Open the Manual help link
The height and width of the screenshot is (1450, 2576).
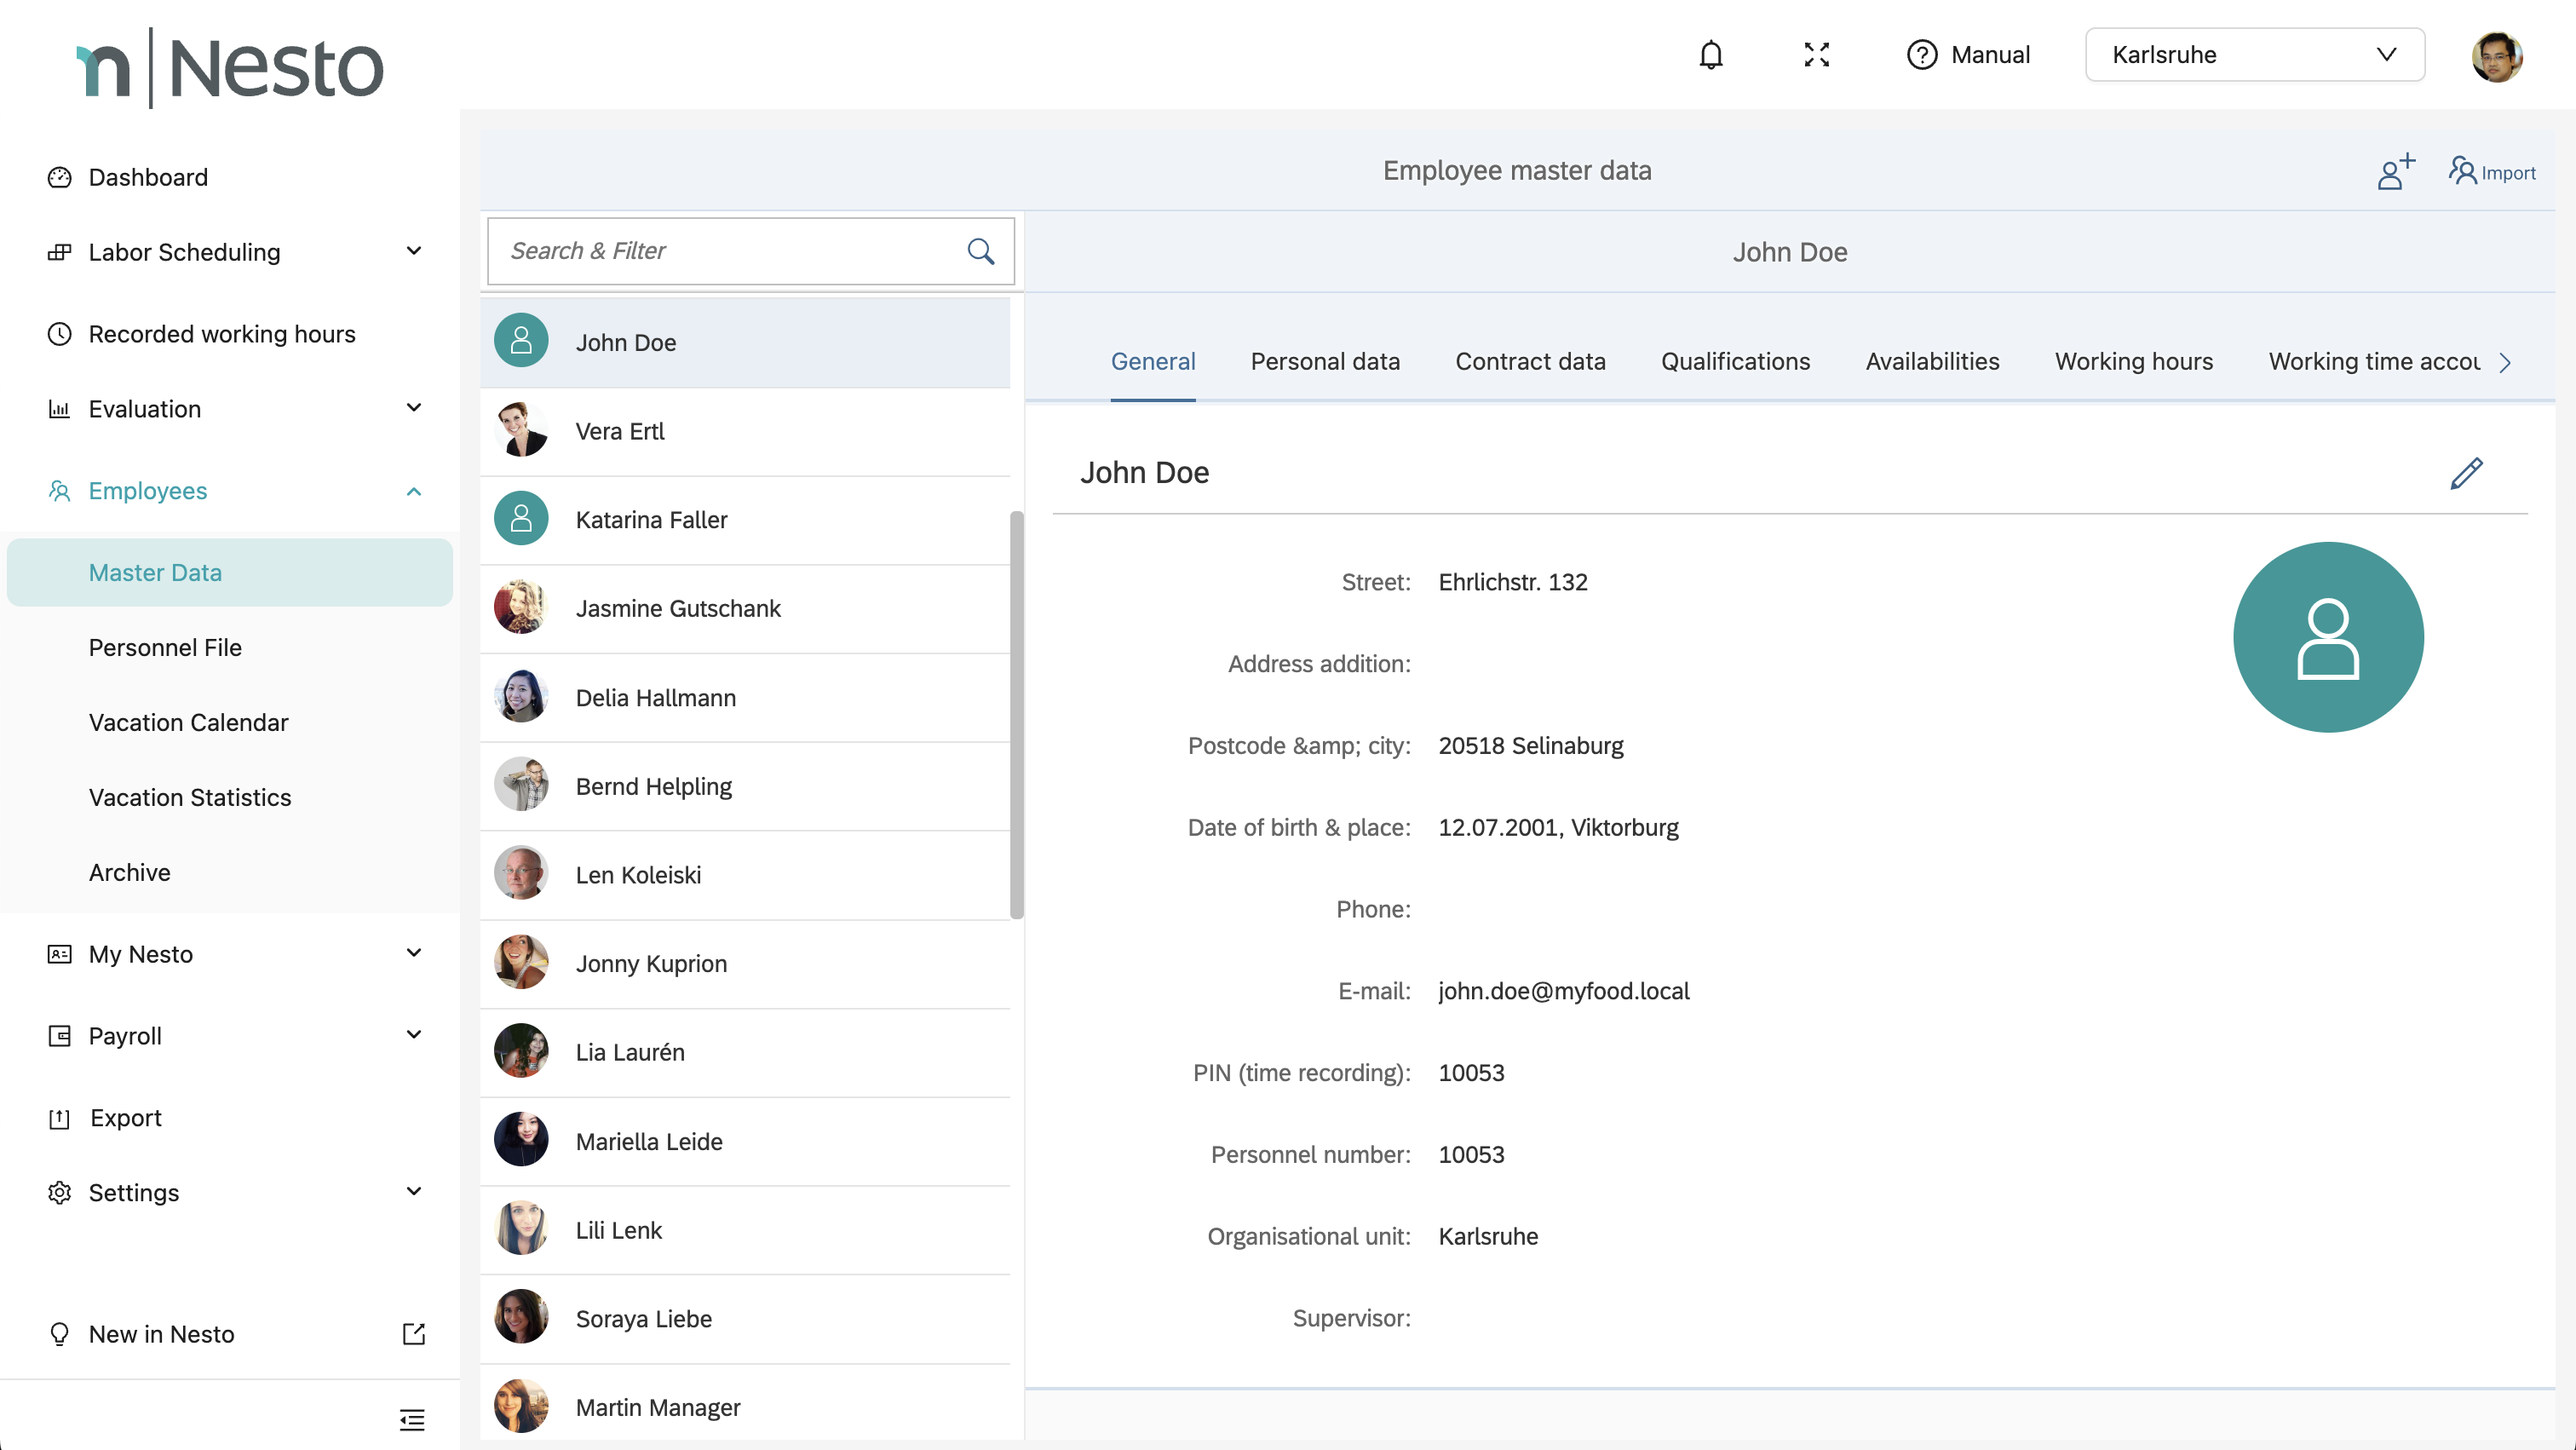tap(1968, 55)
